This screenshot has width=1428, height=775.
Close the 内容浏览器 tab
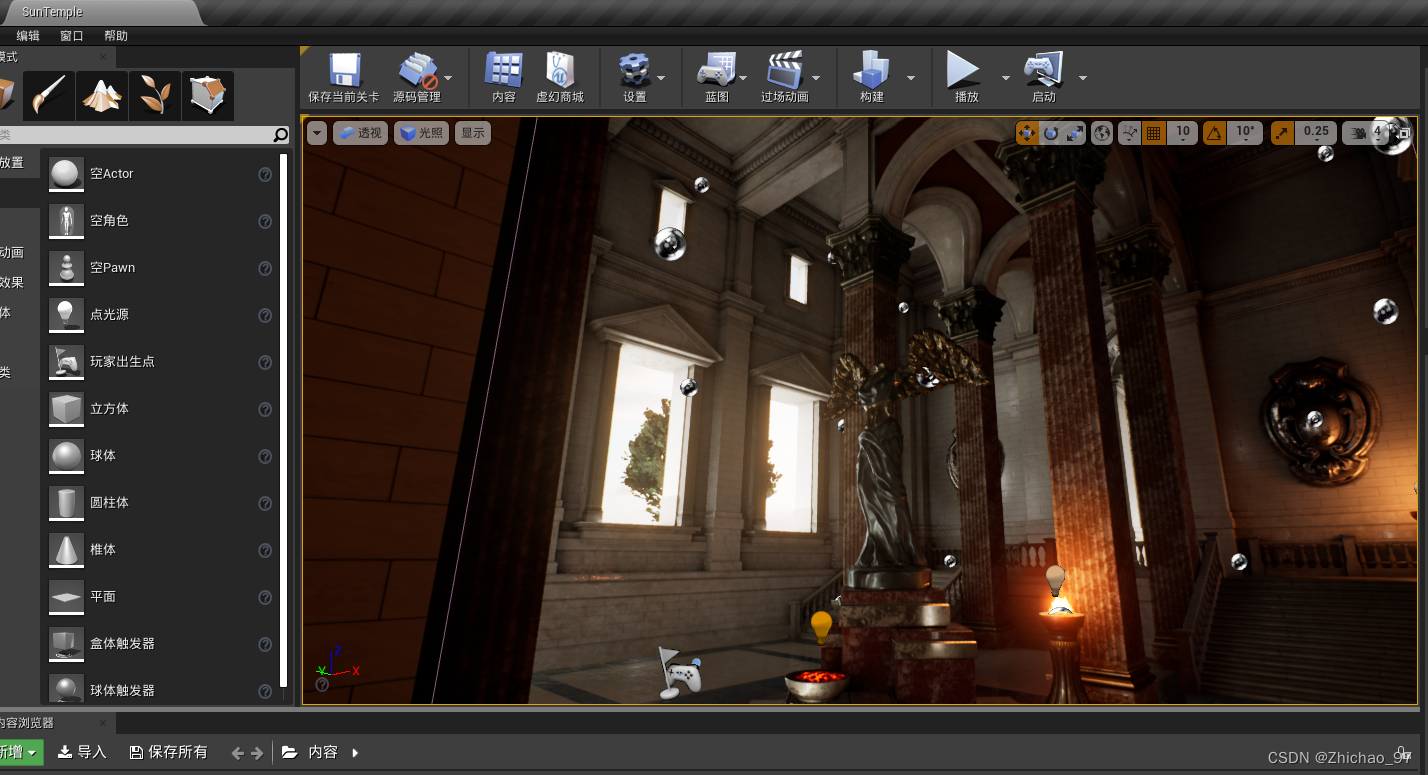click(102, 723)
